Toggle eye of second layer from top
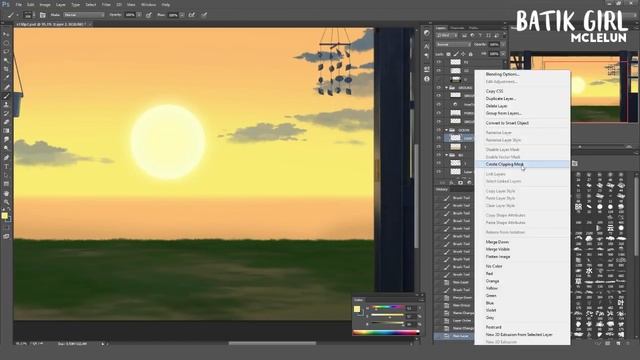The image size is (640, 360). (x=439, y=71)
